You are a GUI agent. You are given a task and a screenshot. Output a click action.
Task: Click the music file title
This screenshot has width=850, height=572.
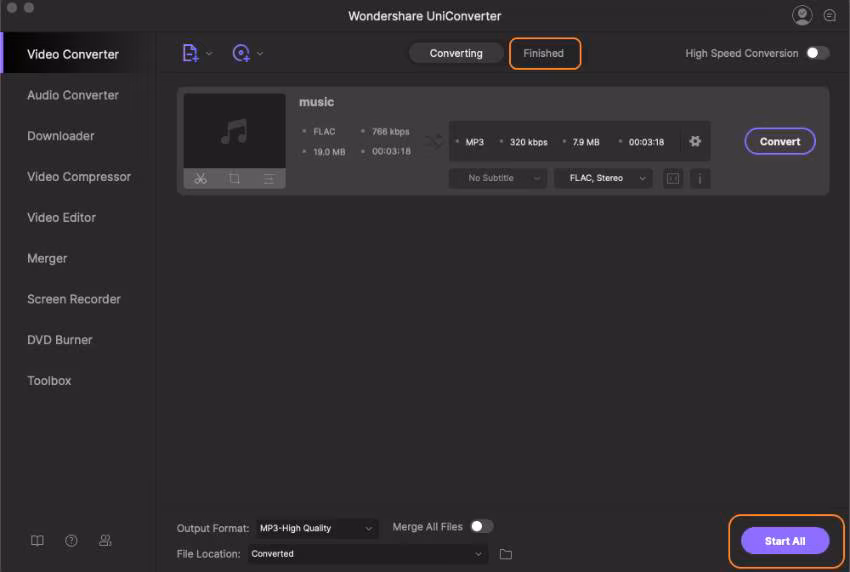pyautogui.click(x=317, y=102)
